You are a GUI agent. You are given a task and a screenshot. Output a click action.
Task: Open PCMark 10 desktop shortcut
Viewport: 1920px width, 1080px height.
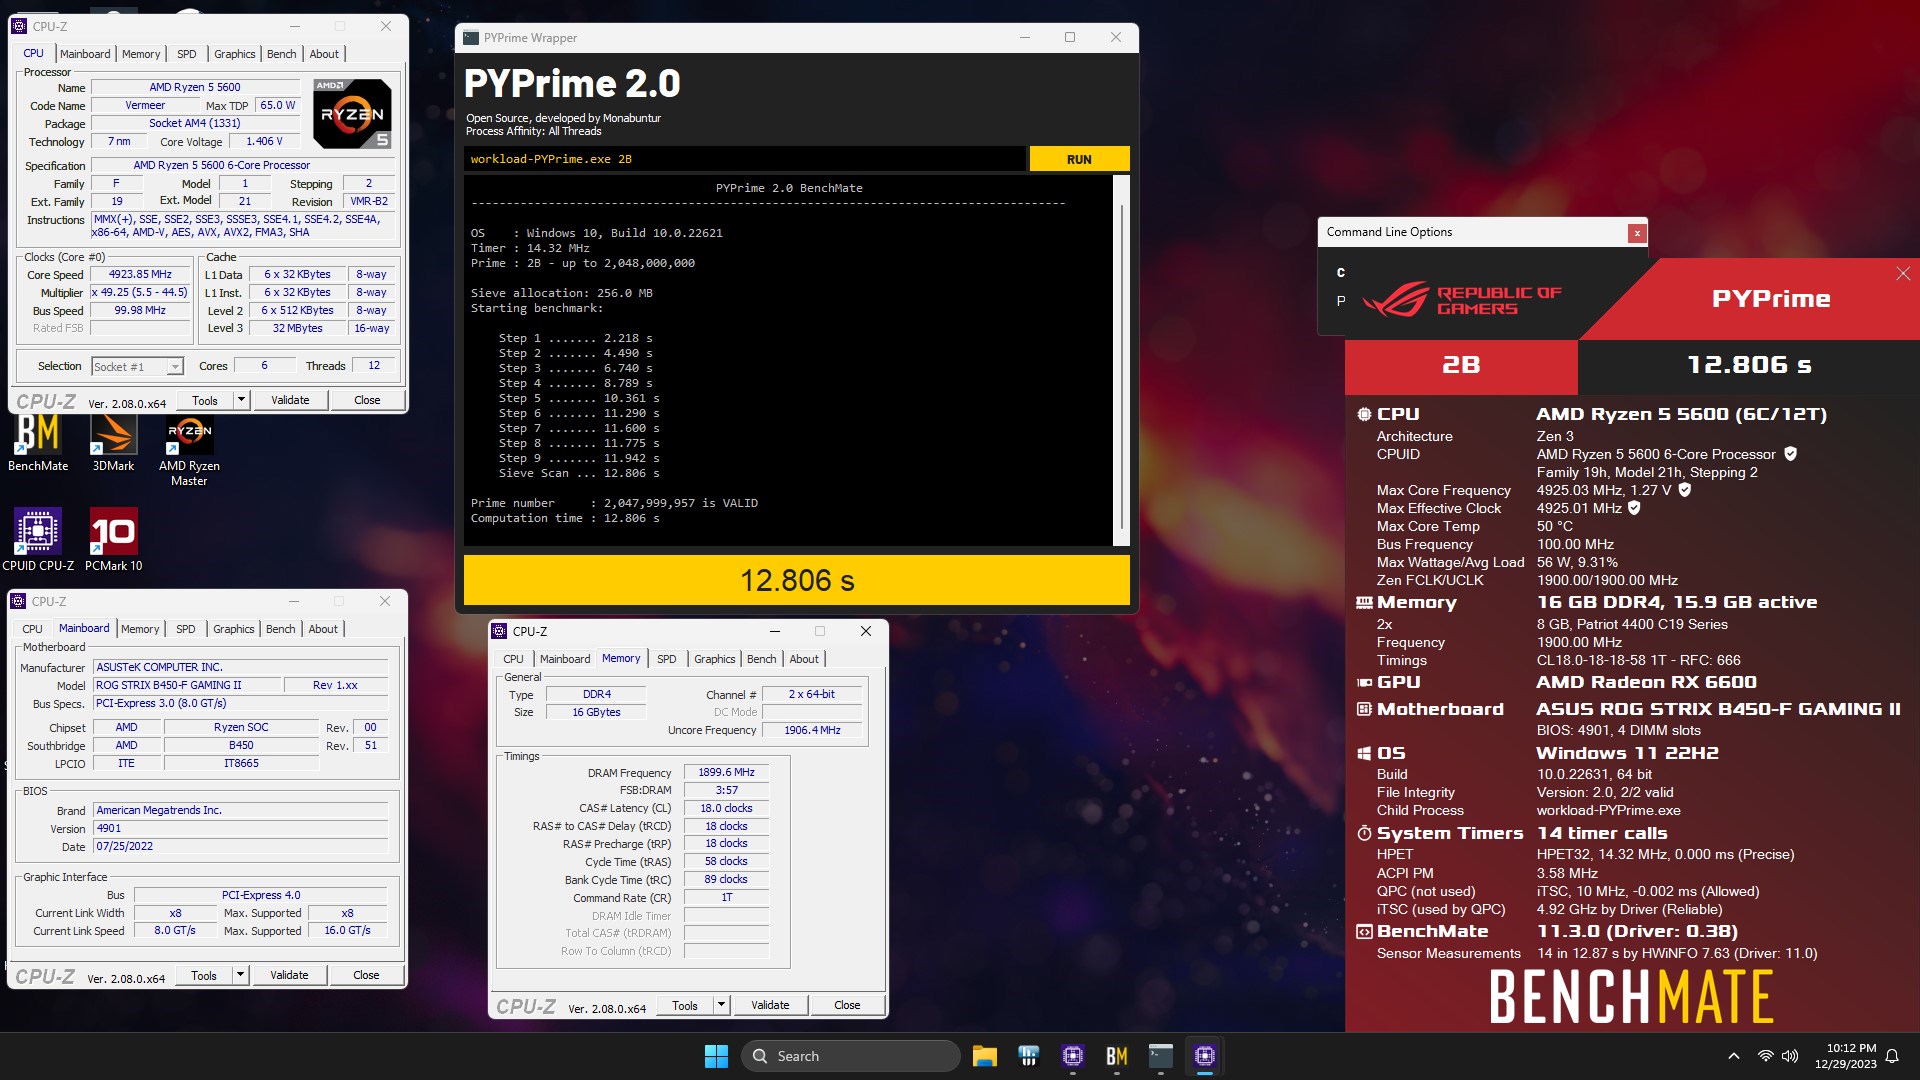click(x=114, y=540)
